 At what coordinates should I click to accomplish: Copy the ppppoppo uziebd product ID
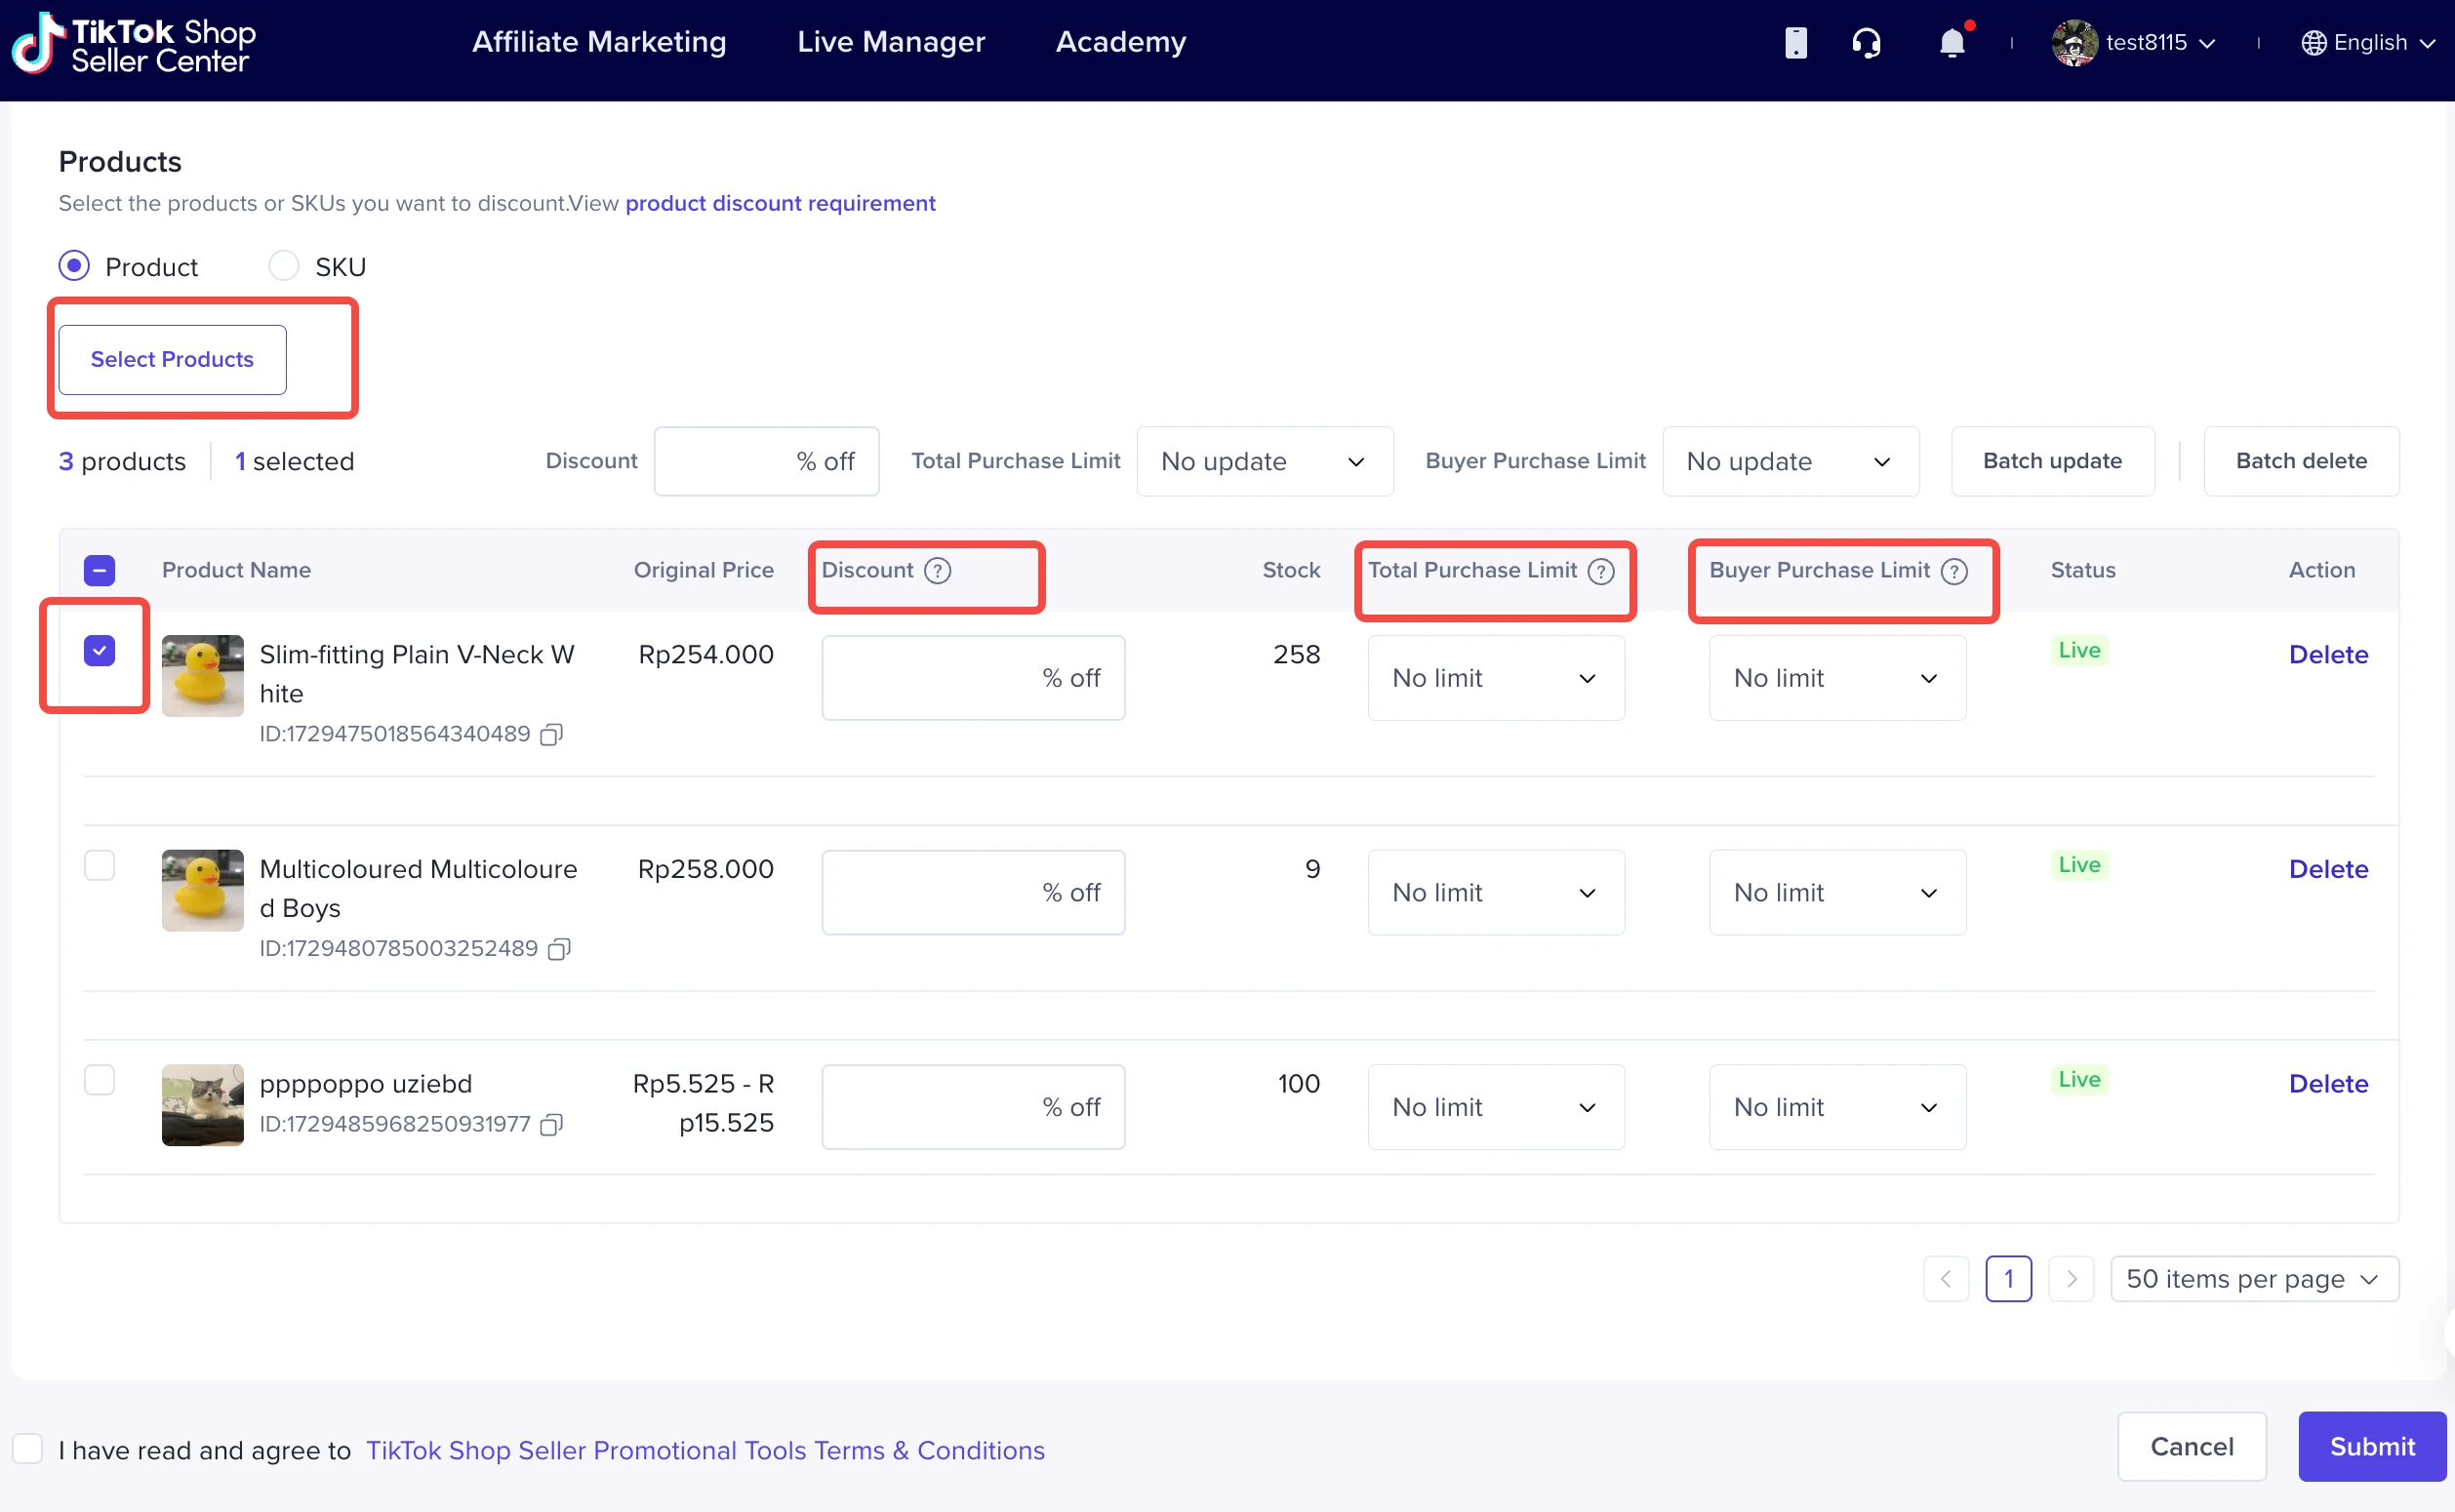(551, 1125)
